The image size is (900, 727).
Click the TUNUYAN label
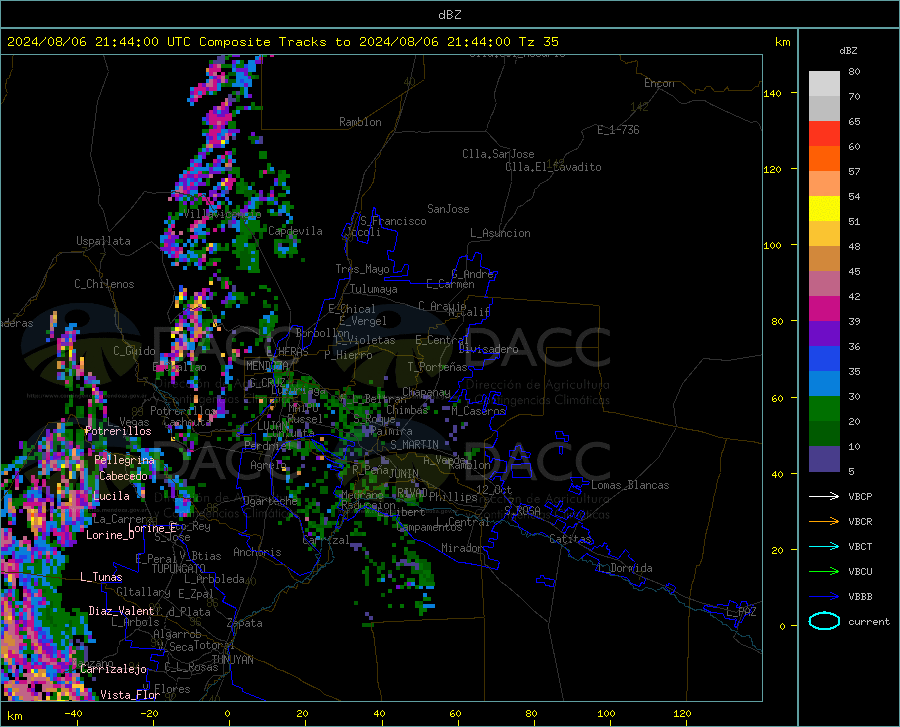(232, 659)
